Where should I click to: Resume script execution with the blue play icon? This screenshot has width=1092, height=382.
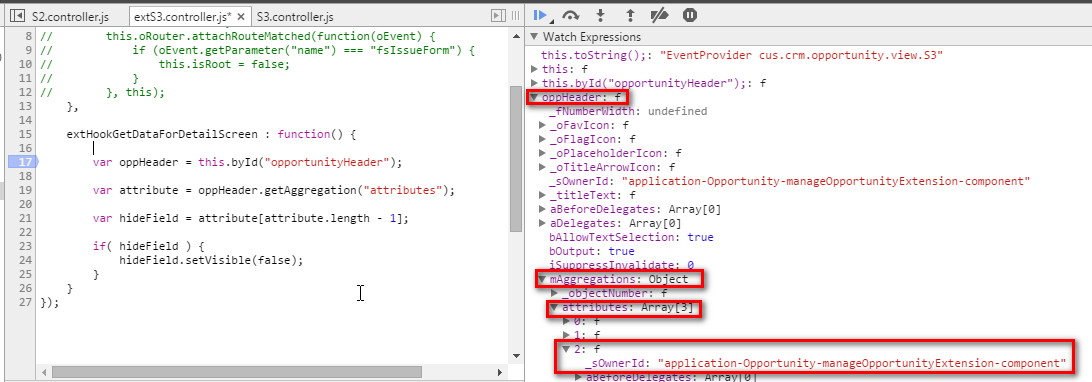coord(540,15)
